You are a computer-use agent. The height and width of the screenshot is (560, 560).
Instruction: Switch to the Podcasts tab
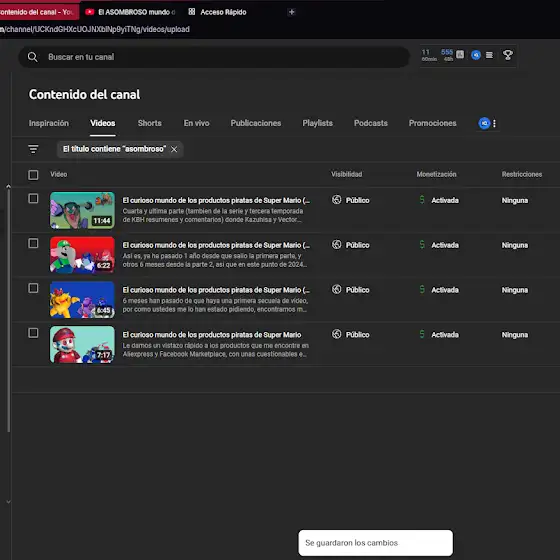pyautogui.click(x=371, y=123)
